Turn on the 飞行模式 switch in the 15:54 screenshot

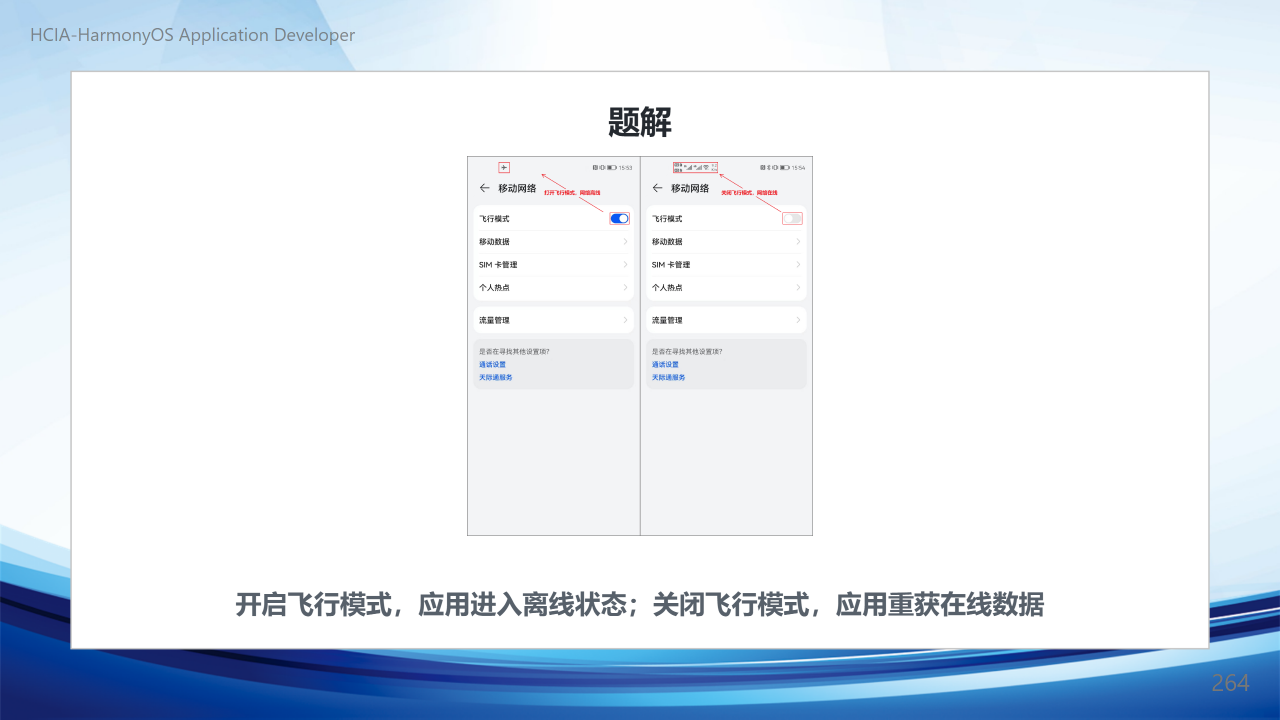point(792,218)
